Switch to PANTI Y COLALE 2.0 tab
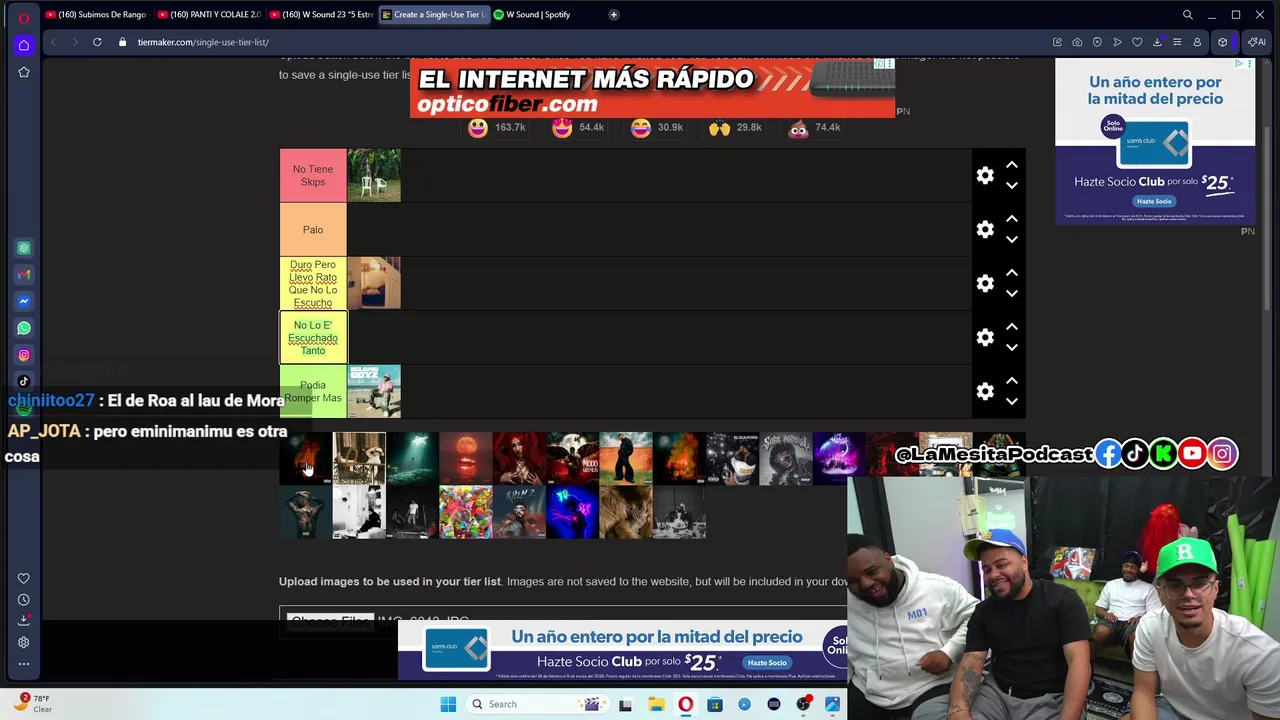This screenshot has height=720, width=1280. pyautogui.click(x=208, y=15)
